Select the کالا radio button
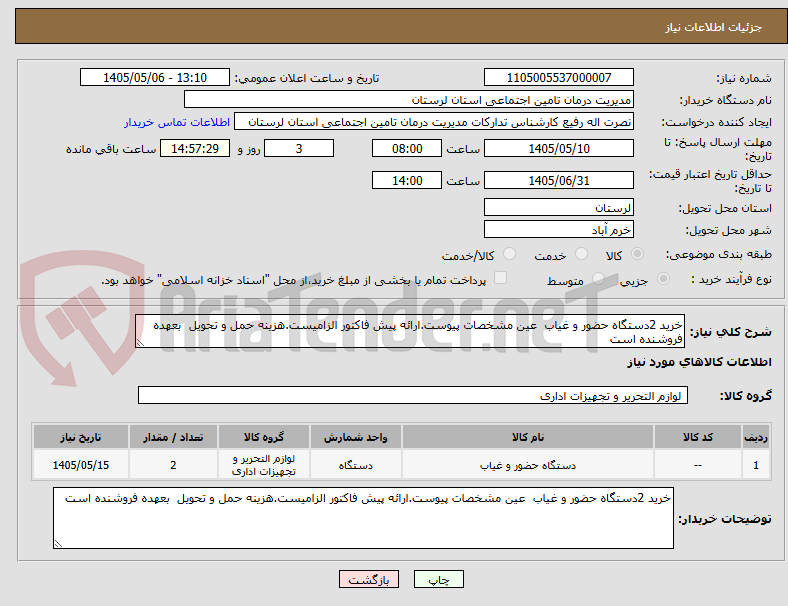This screenshot has width=788, height=606. (637, 254)
